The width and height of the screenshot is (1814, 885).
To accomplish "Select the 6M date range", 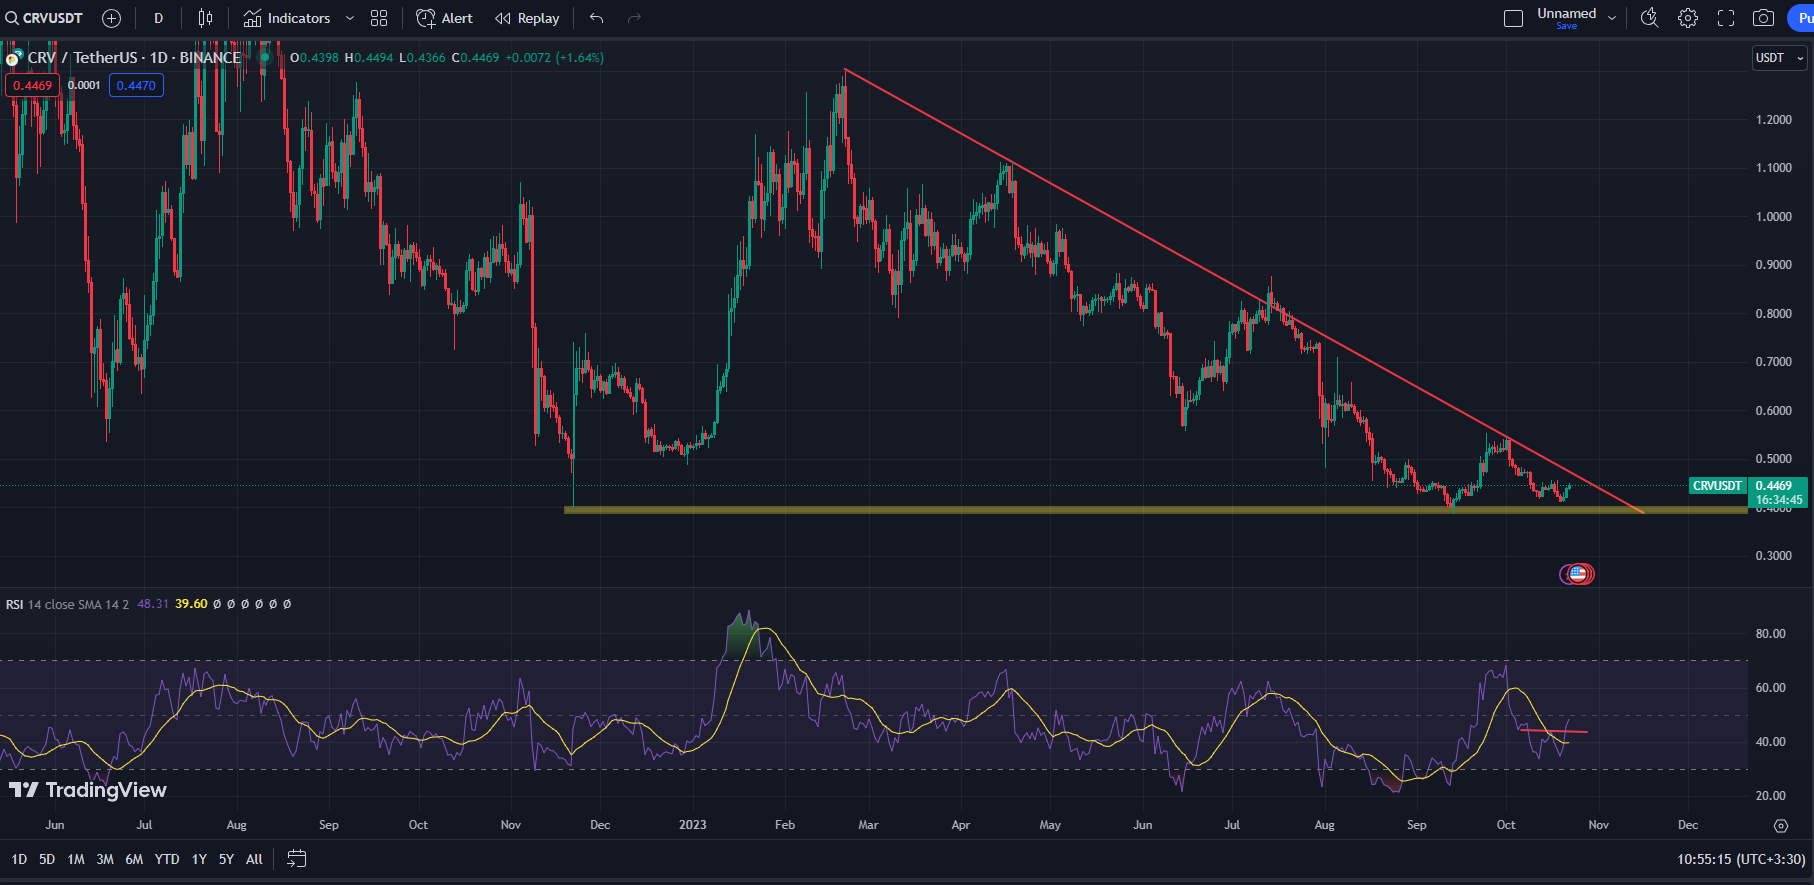I will (134, 859).
